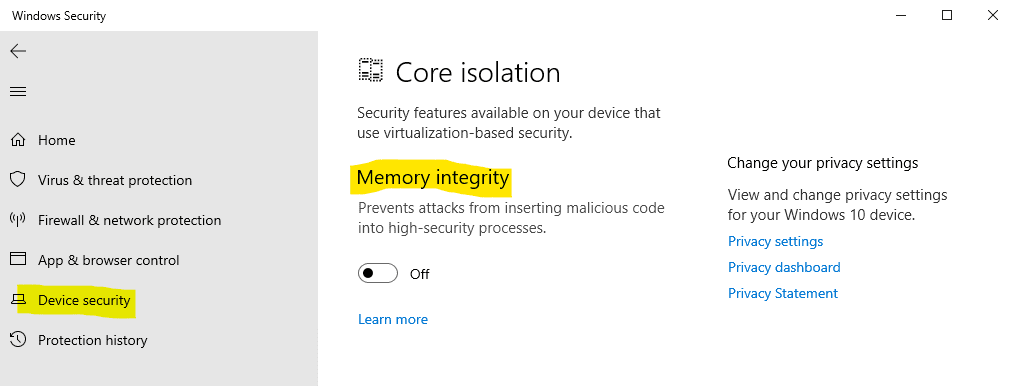The height and width of the screenshot is (386, 1015).
Task: Click the Protection history clock icon
Action: point(18,339)
